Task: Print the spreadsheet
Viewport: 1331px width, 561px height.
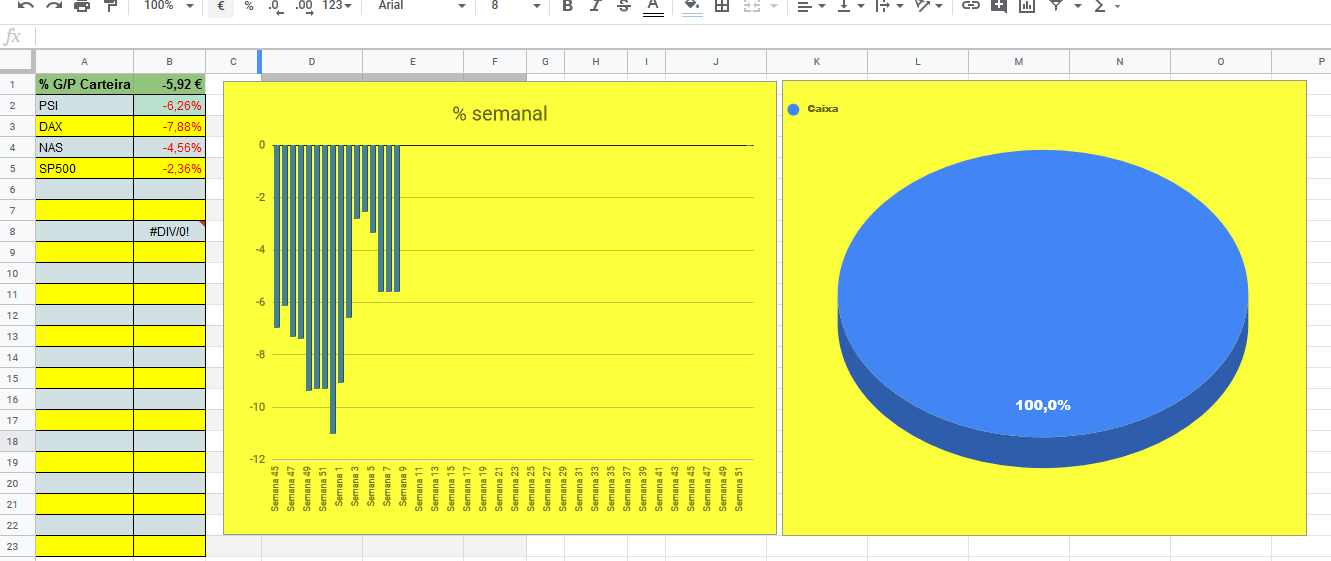Action: tap(82, 6)
